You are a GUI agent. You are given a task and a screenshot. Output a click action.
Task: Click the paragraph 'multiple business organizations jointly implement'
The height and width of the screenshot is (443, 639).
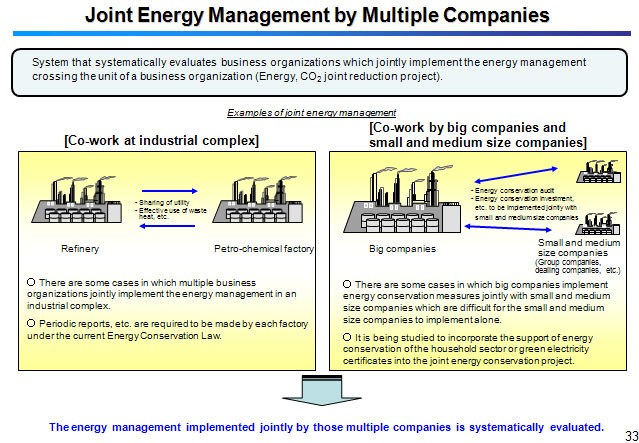coord(161,294)
